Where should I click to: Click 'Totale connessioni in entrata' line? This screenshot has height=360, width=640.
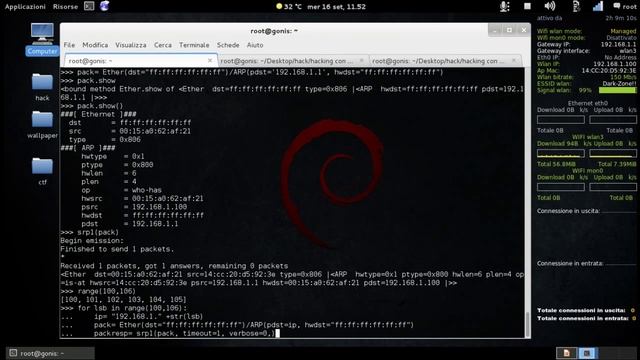point(586,318)
